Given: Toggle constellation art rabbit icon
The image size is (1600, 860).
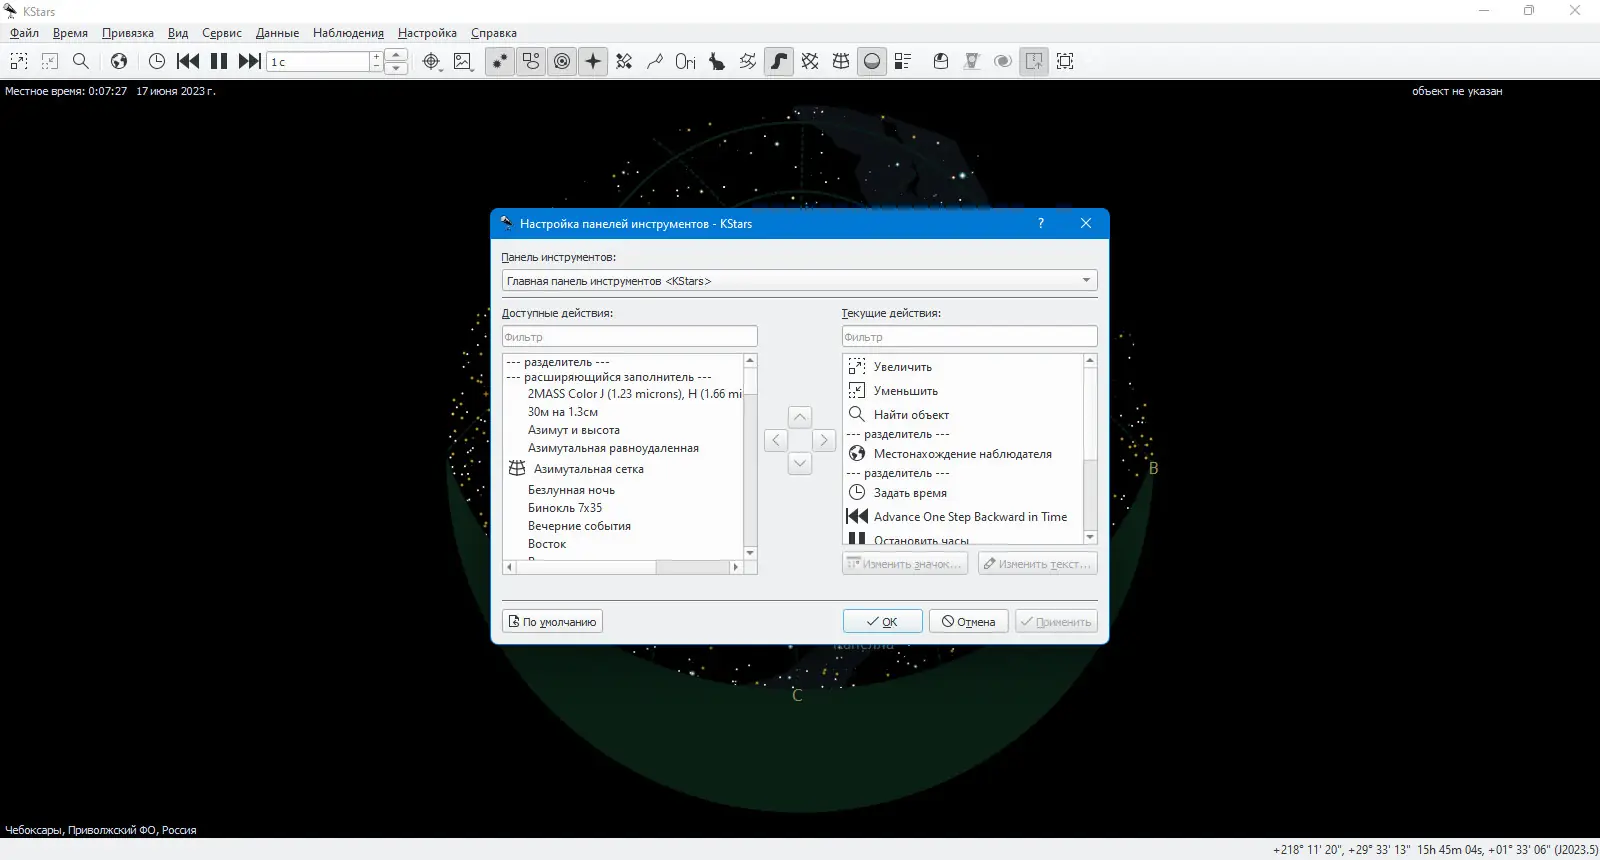Looking at the screenshot, I should [717, 61].
